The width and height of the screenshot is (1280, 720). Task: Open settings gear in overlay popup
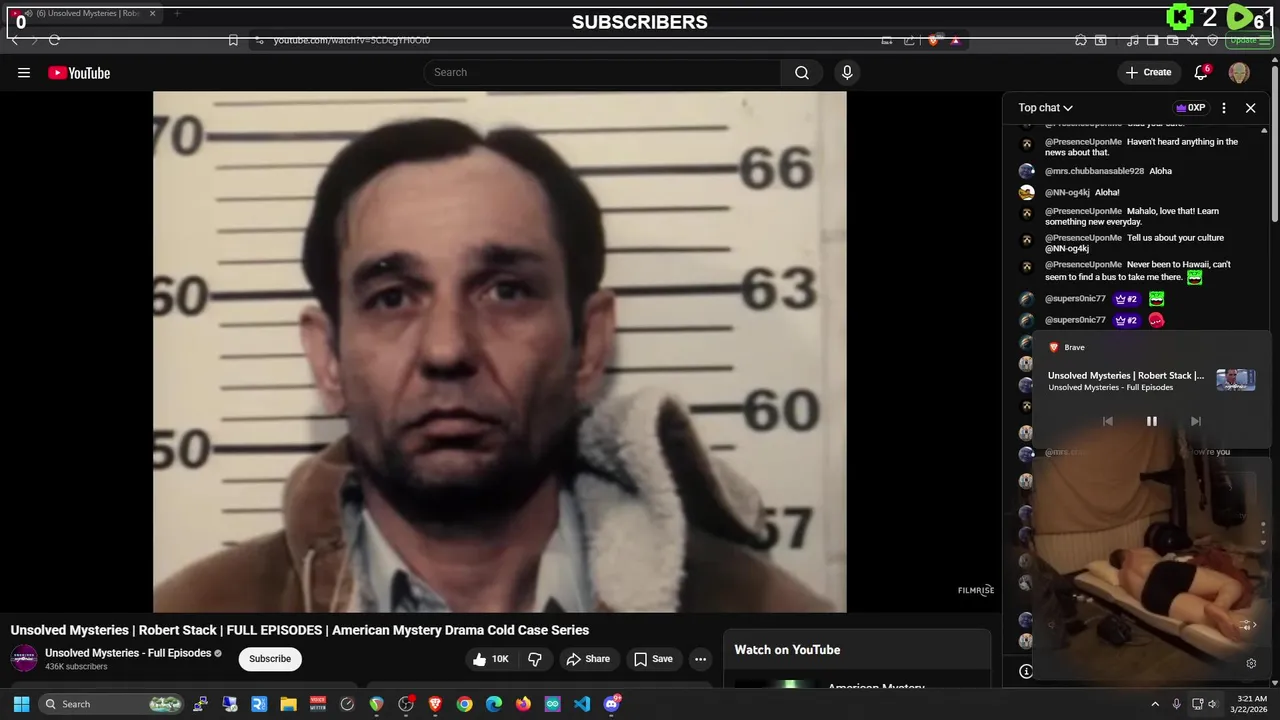click(1250, 663)
